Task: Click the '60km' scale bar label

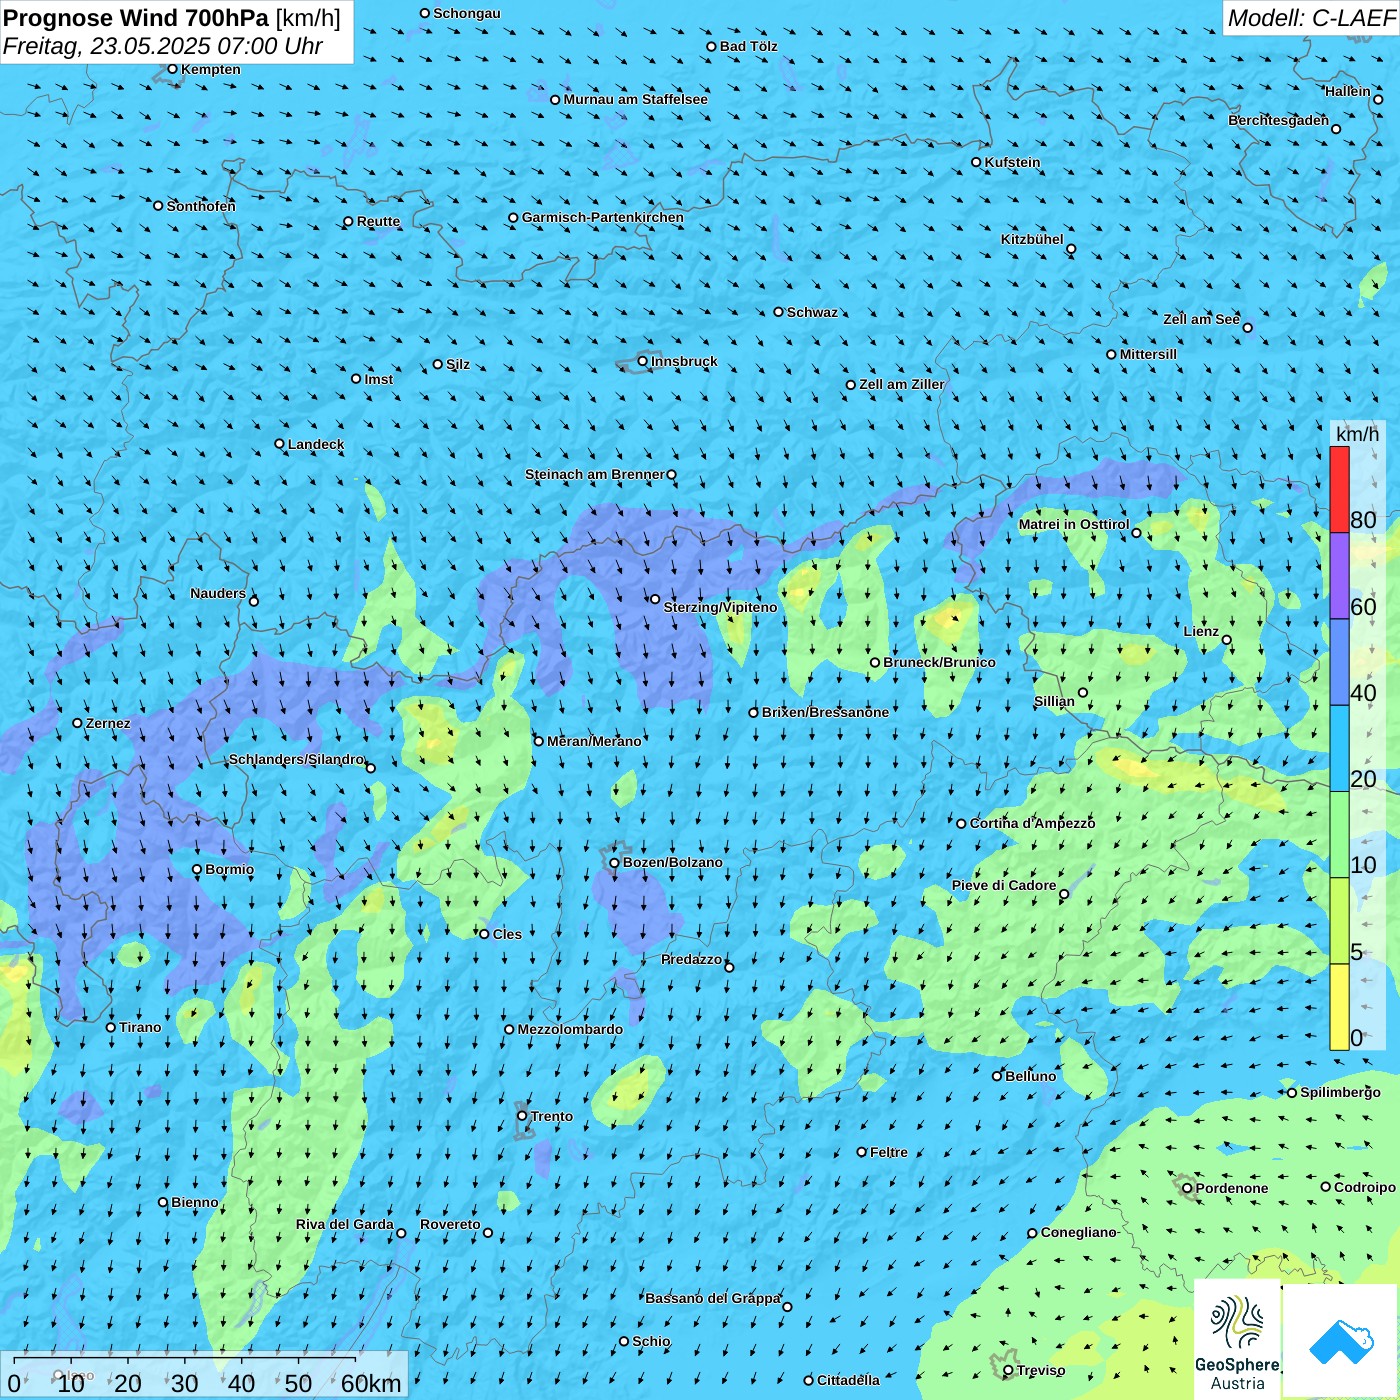Action: point(371,1383)
